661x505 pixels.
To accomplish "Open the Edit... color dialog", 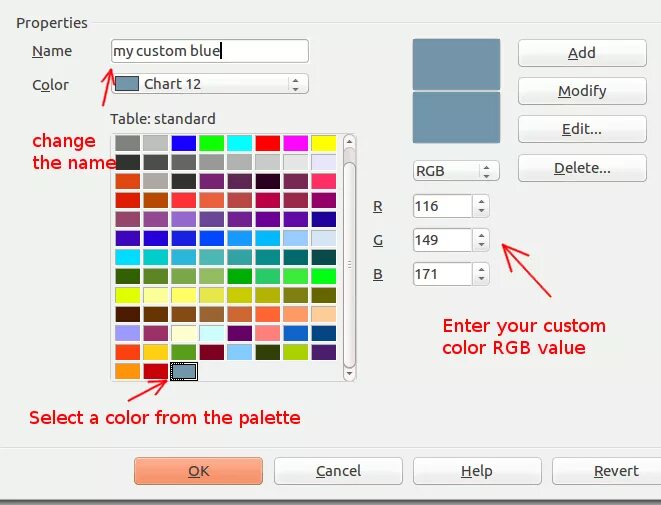I will (582, 129).
